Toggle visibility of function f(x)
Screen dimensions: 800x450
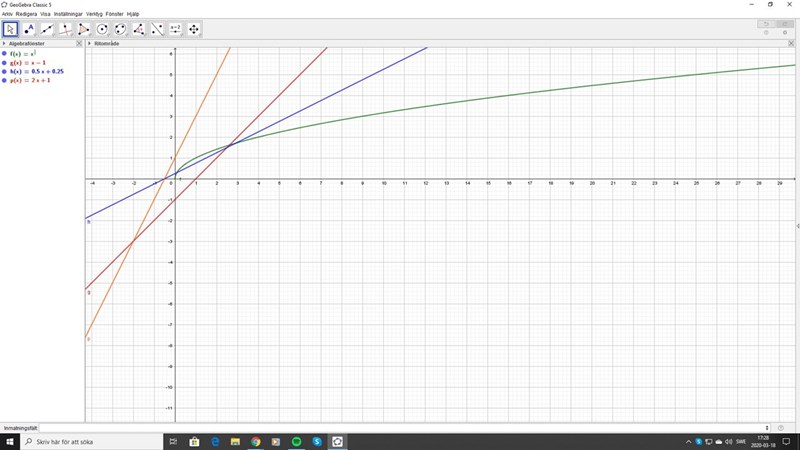[x=4, y=54]
